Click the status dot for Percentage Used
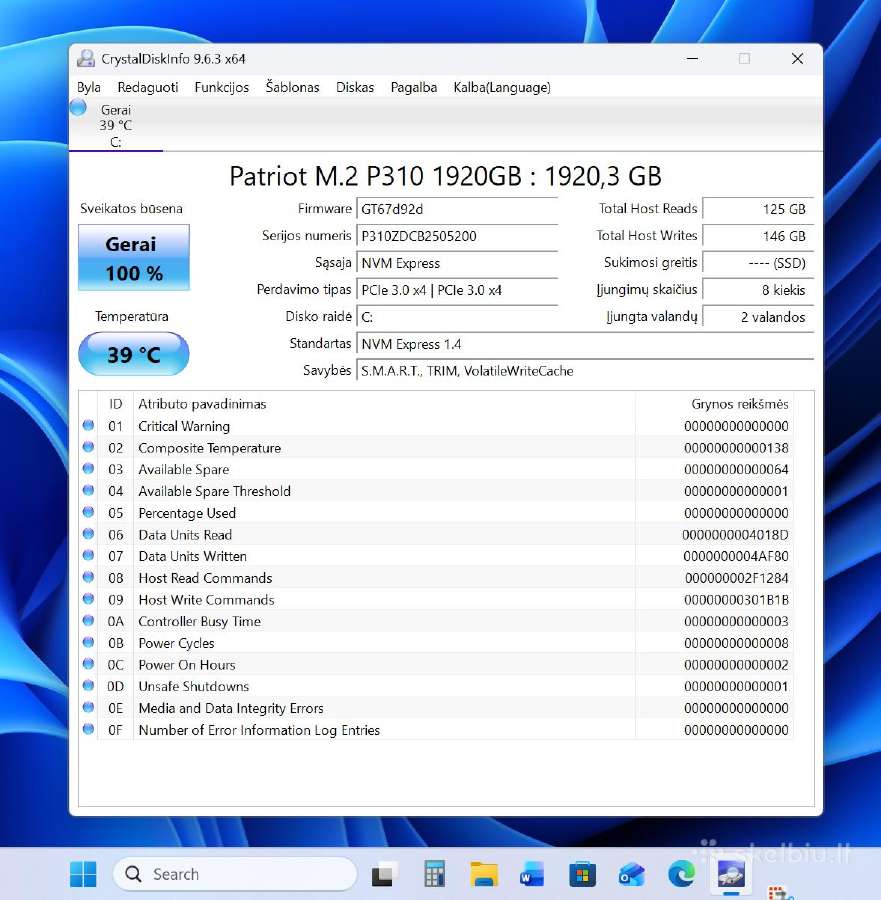The height and width of the screenshot is (900, 881). [x=88, y=512]
